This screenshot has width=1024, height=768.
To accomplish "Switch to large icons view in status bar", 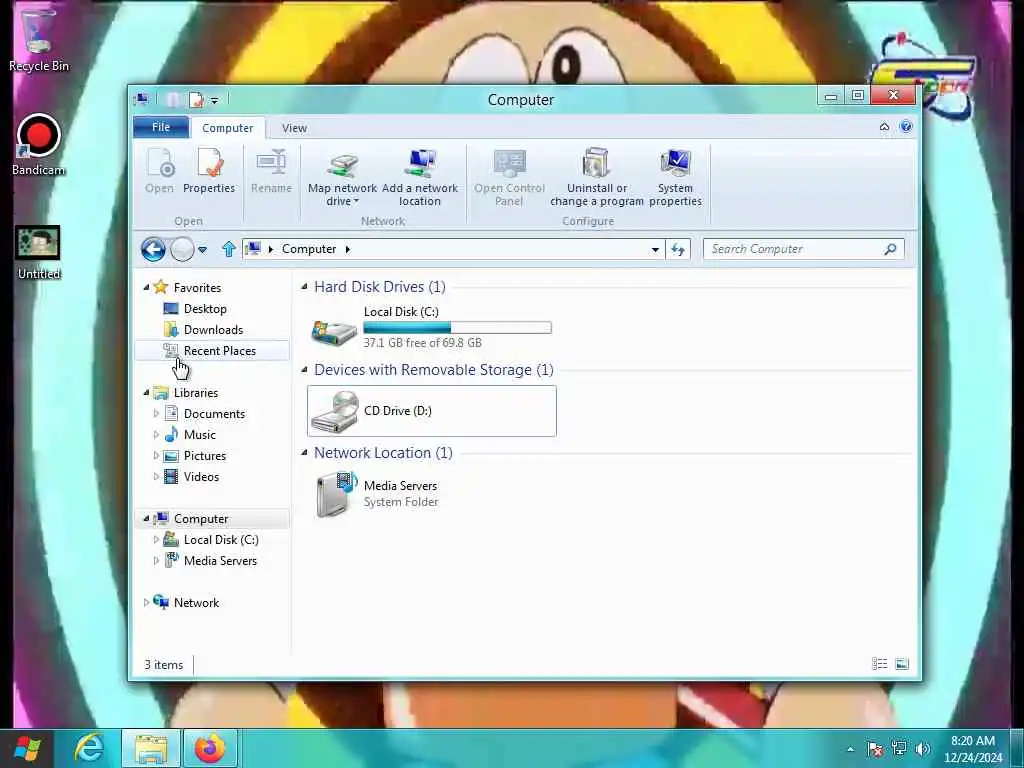I will 902,664.
